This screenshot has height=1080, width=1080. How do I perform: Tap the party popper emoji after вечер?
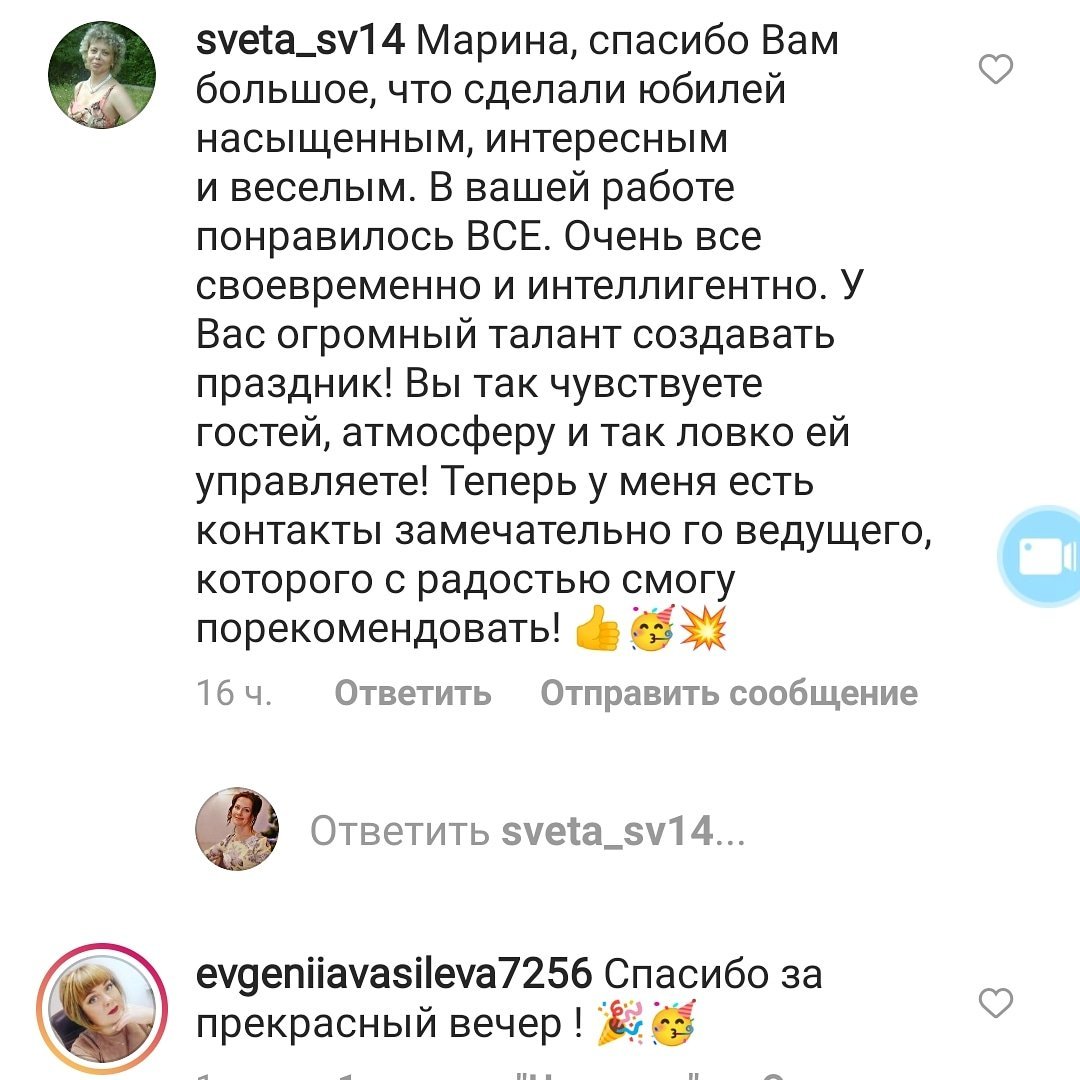click(x=619, y=1023)
